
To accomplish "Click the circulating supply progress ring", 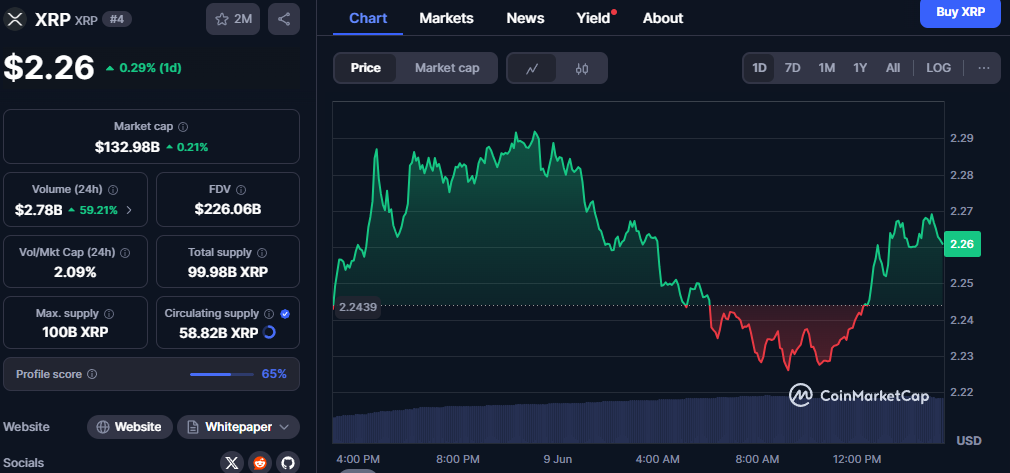I will pyautogui.click(x=269, y=333).
